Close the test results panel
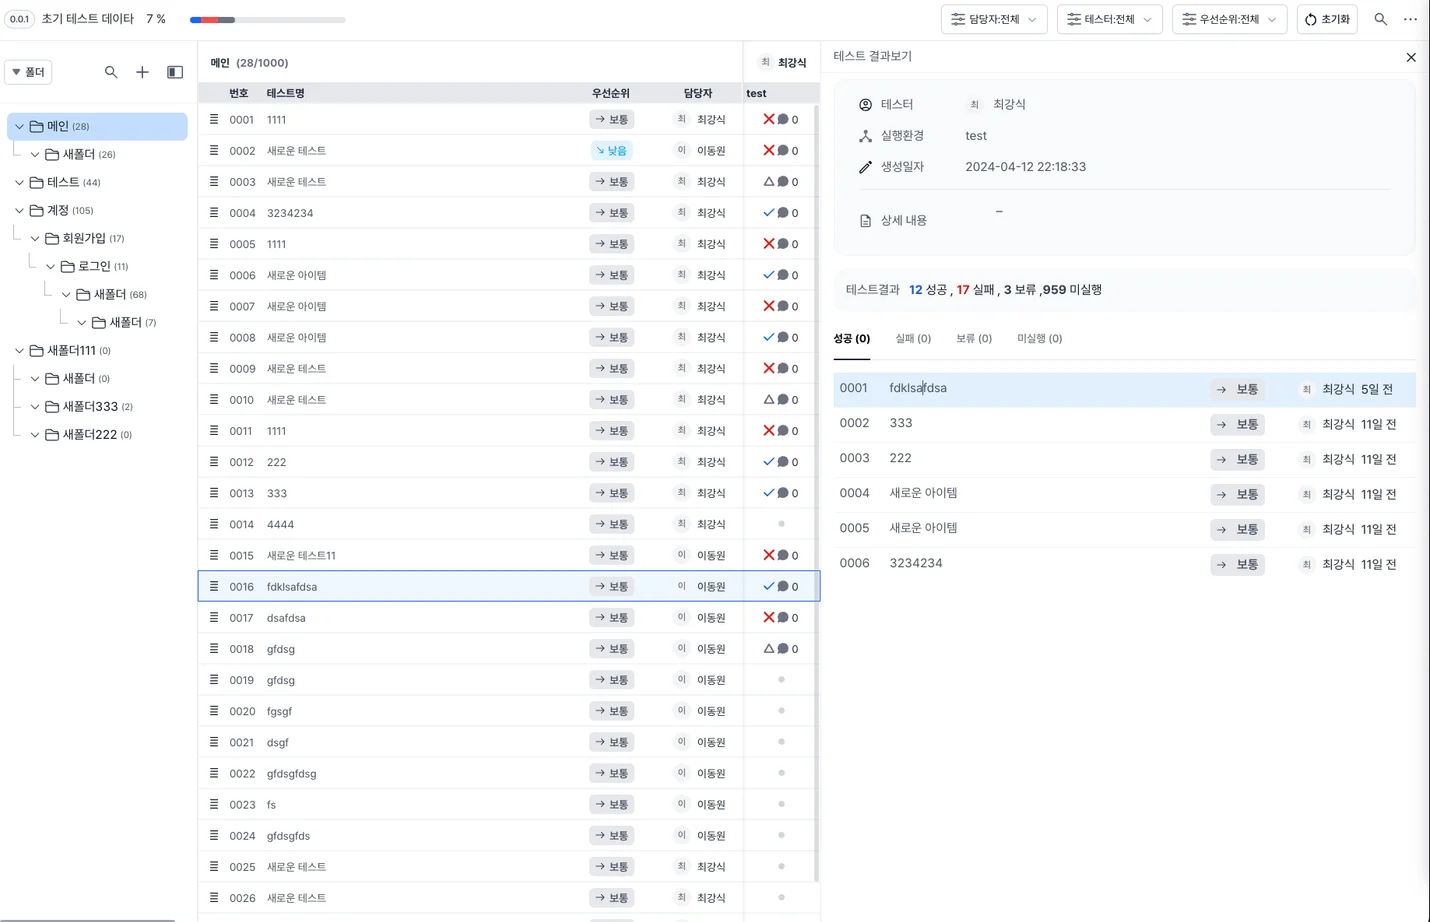Screen dimensions: 1430x922 click(x=1411, y=57)
